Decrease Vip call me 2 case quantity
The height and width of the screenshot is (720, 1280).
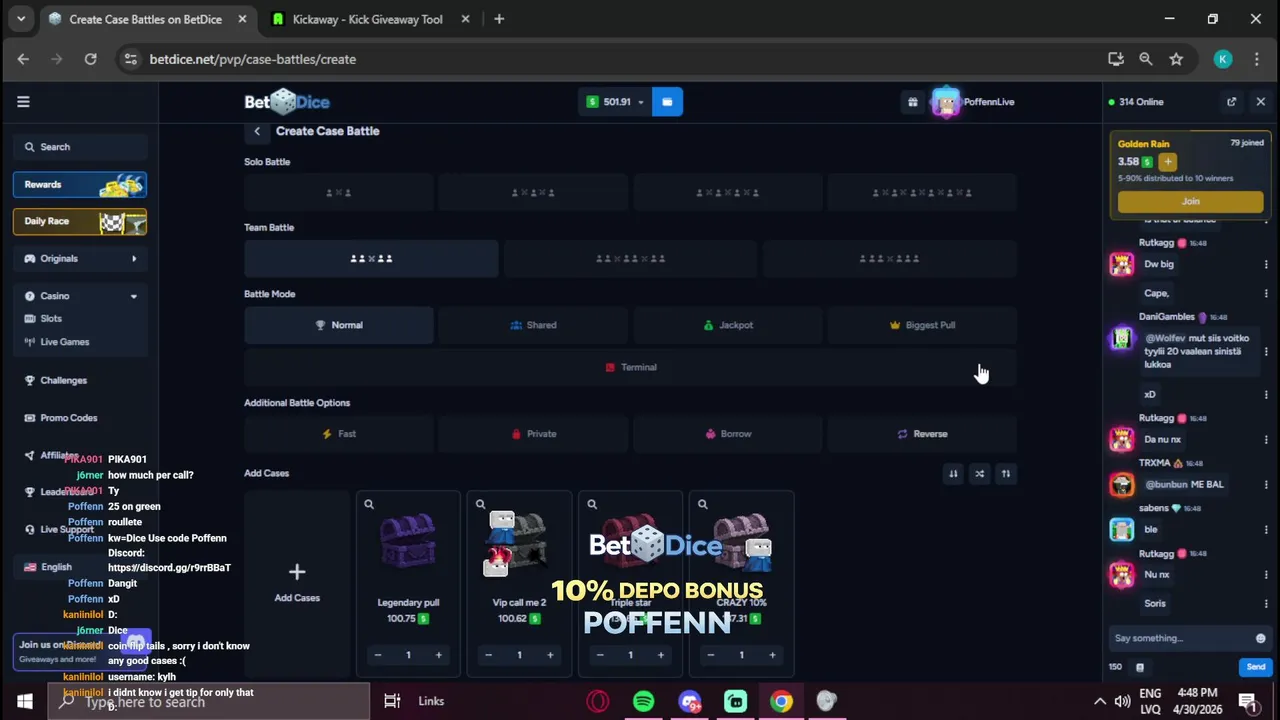[488, 655]
